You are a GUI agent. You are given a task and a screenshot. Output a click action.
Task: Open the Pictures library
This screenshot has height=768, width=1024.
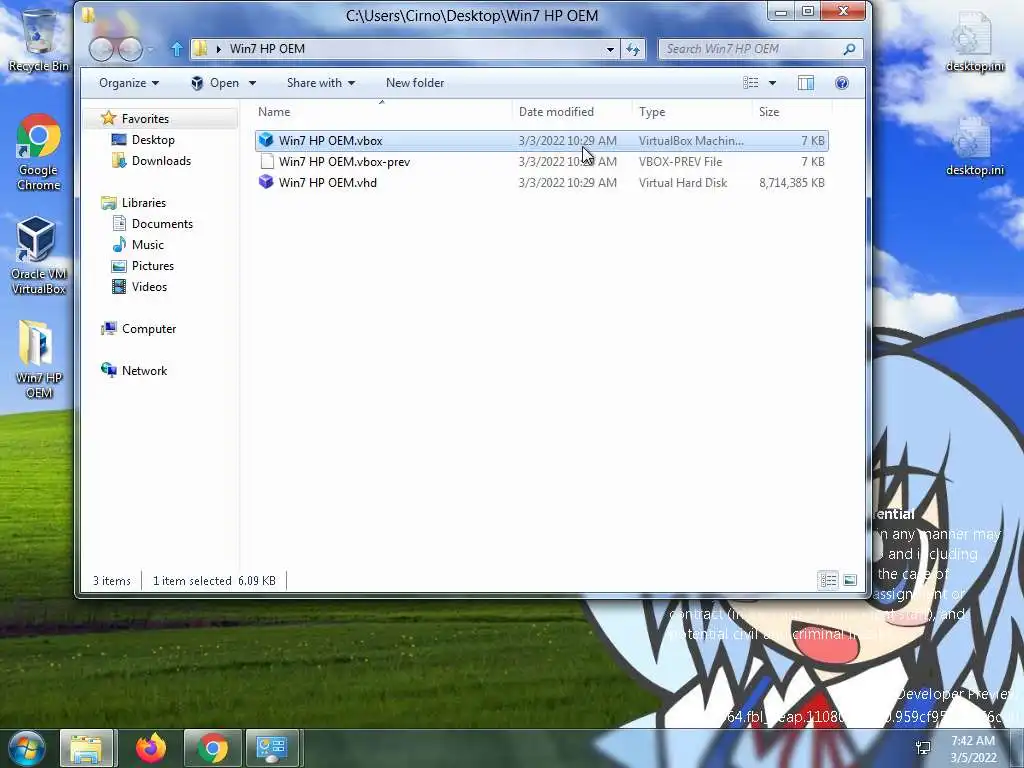click(x=153, y=266)
